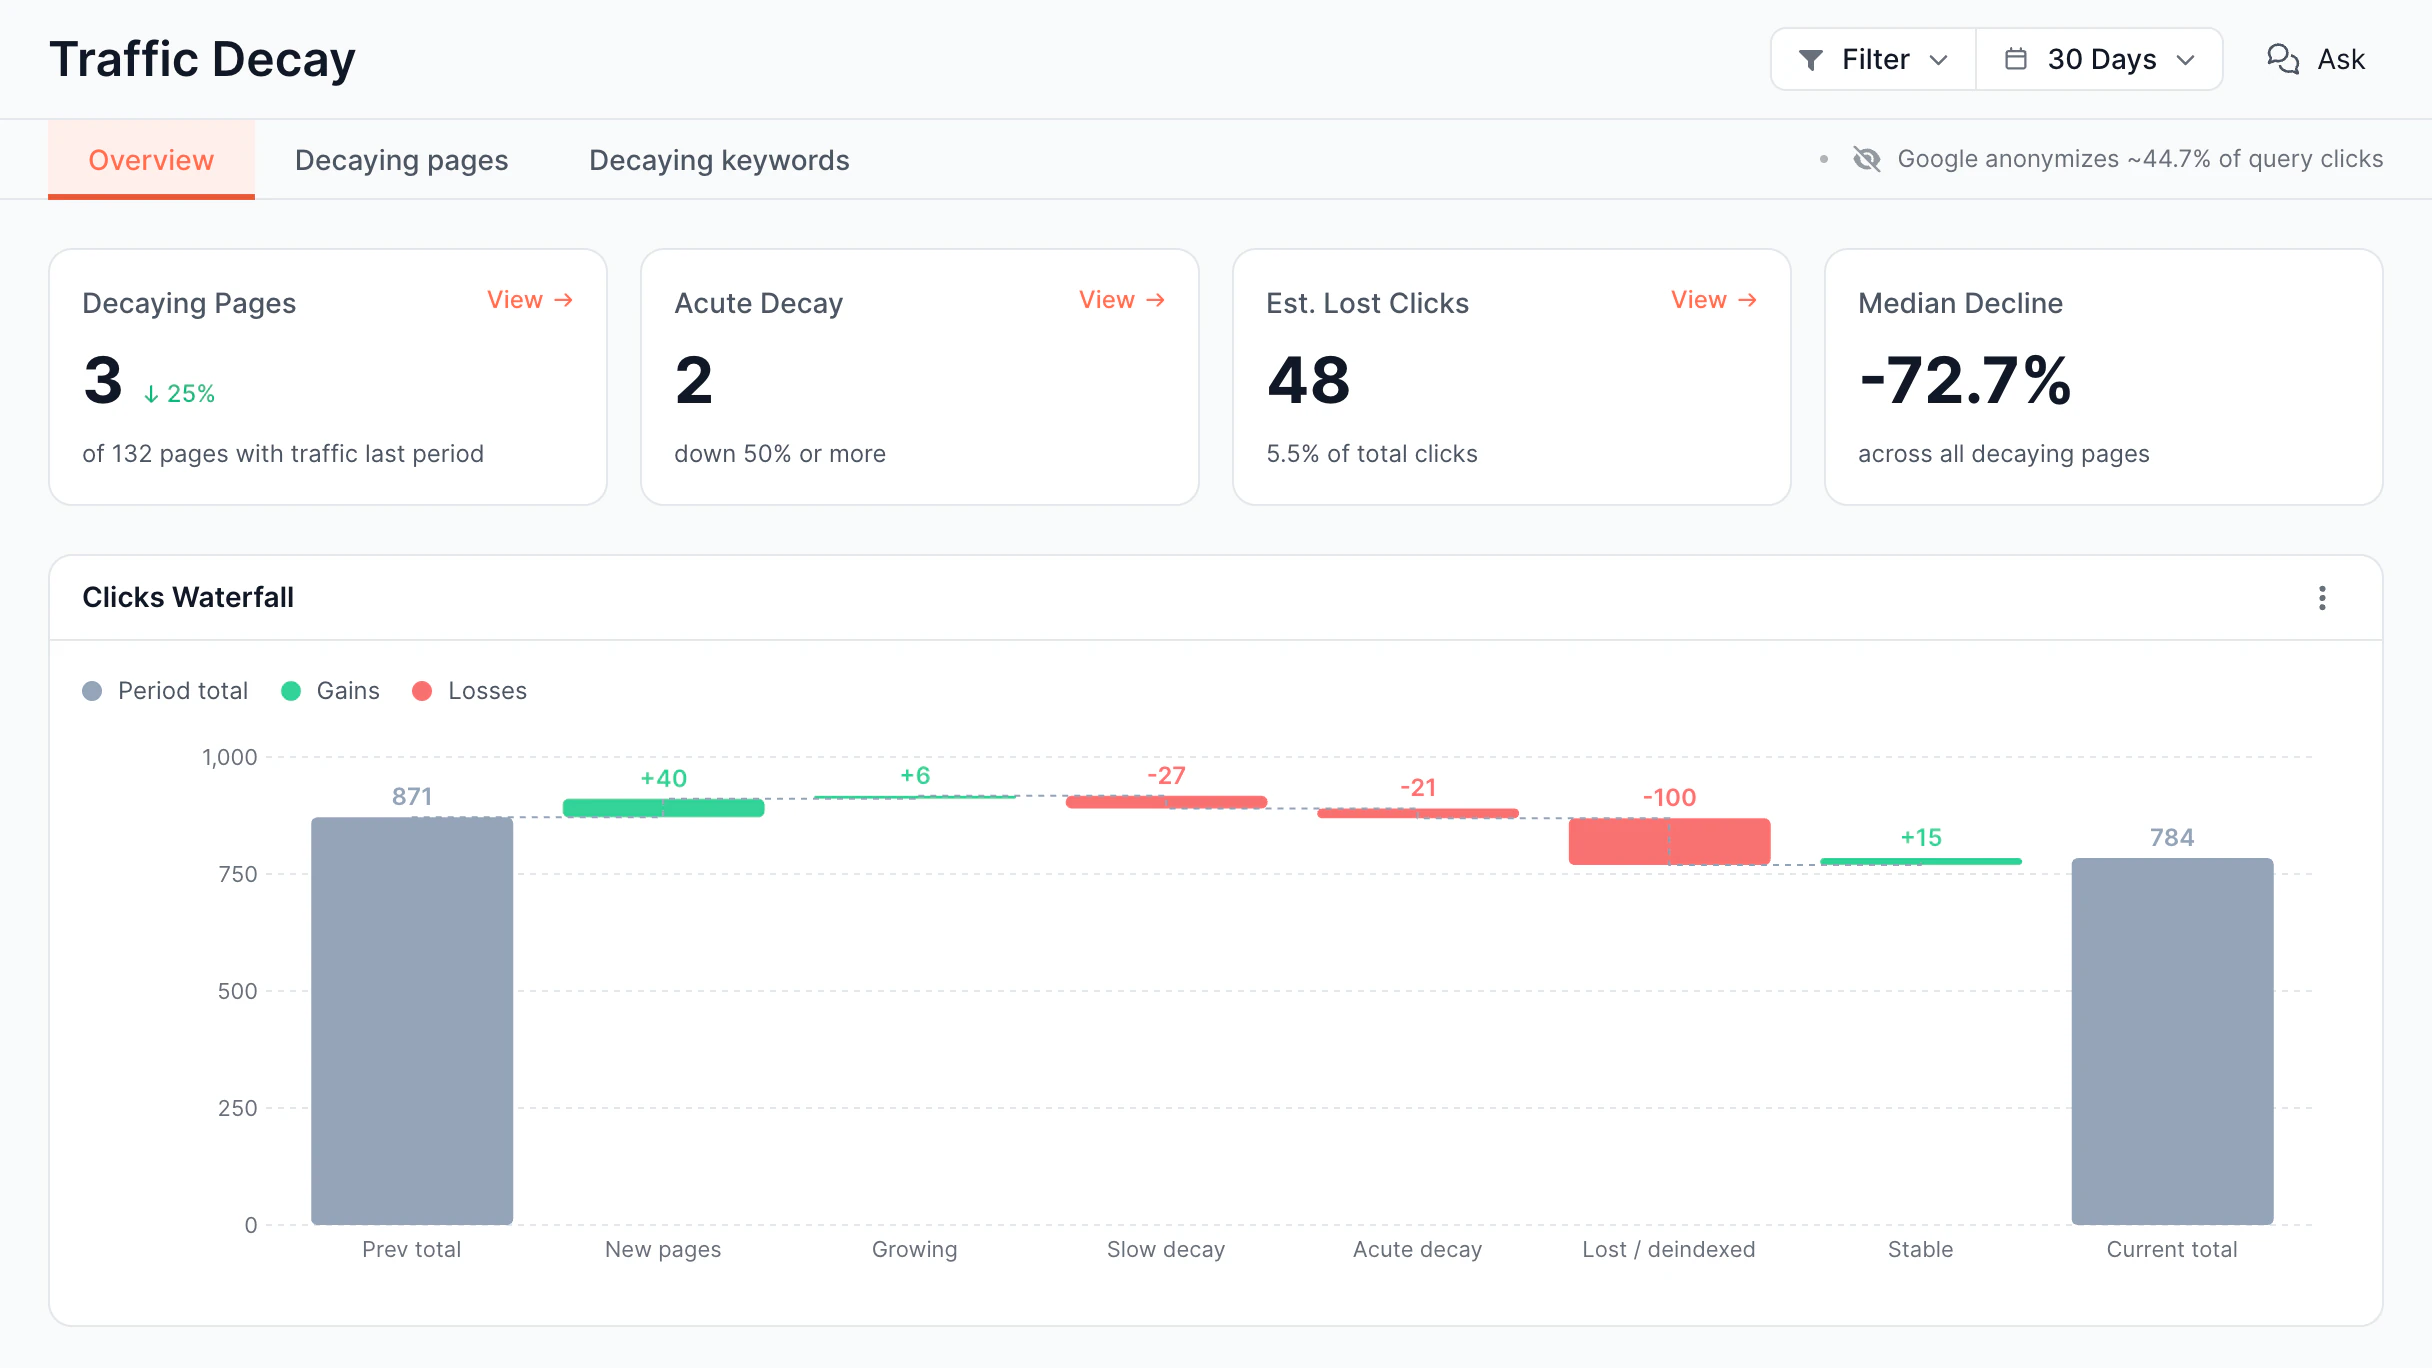2432x1368 pixels.
Task: Click the Acute decay red bar
Action: point(1418,813)
